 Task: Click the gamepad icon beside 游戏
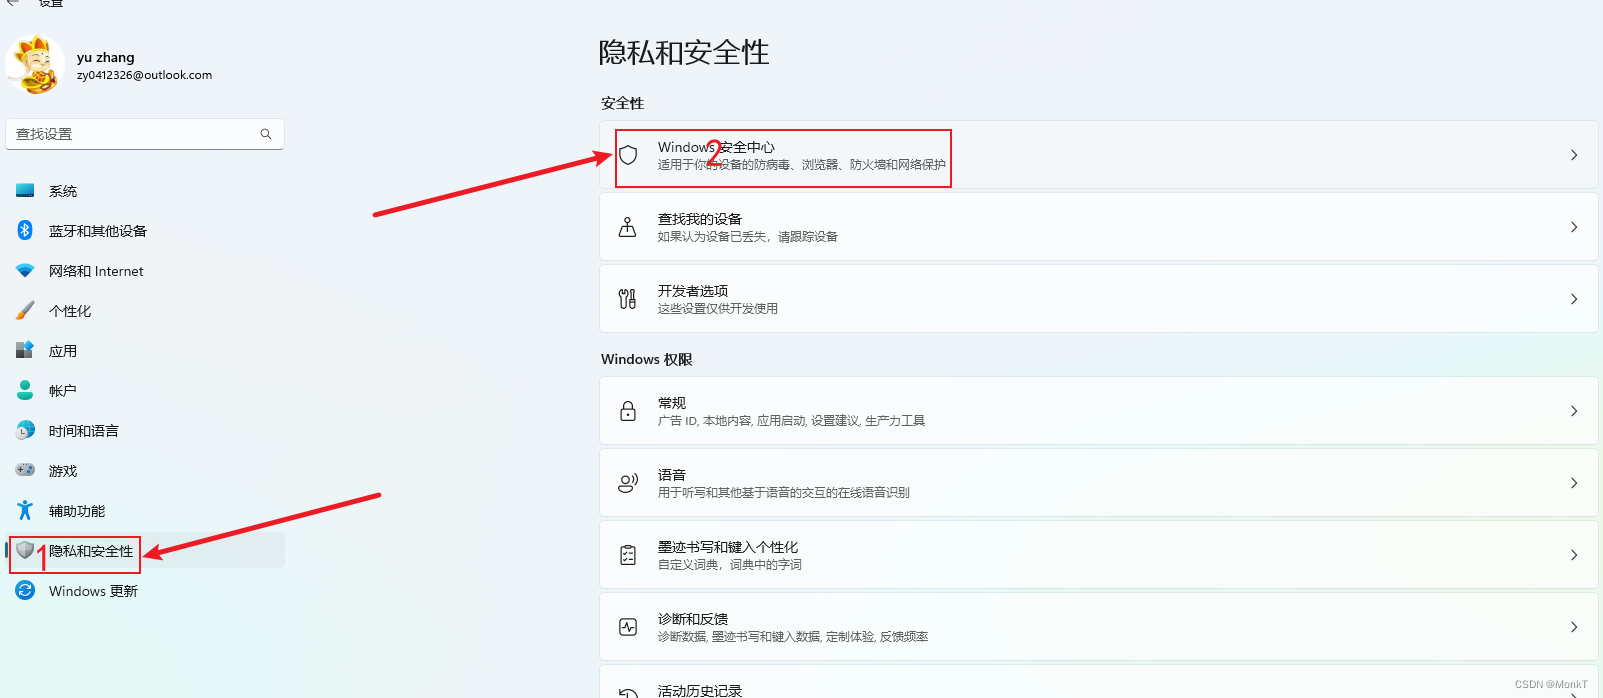[x=25, y=470]
